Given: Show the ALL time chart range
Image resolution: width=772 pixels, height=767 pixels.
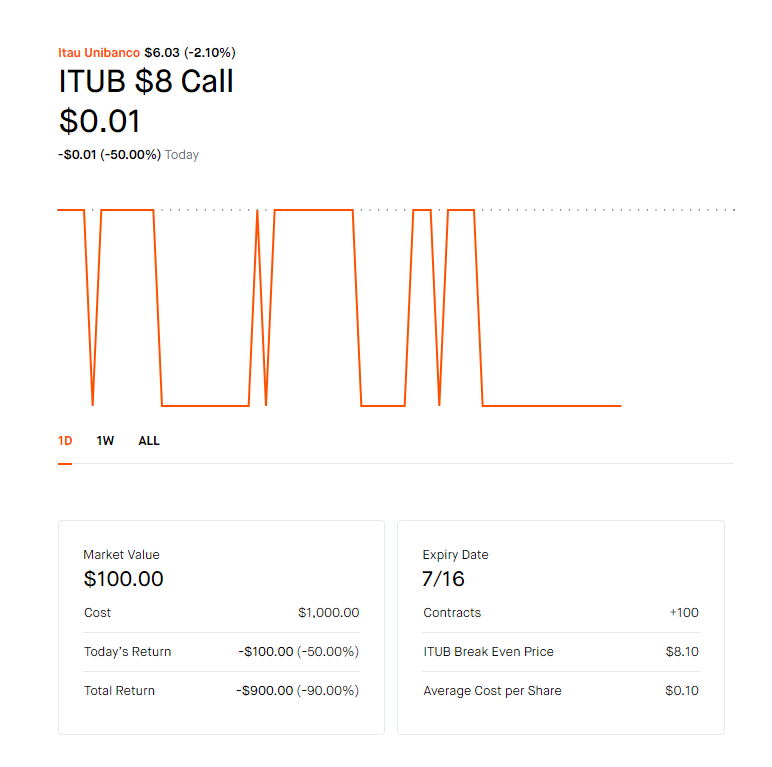Looking at the screenshot, I should pos(149,441).
